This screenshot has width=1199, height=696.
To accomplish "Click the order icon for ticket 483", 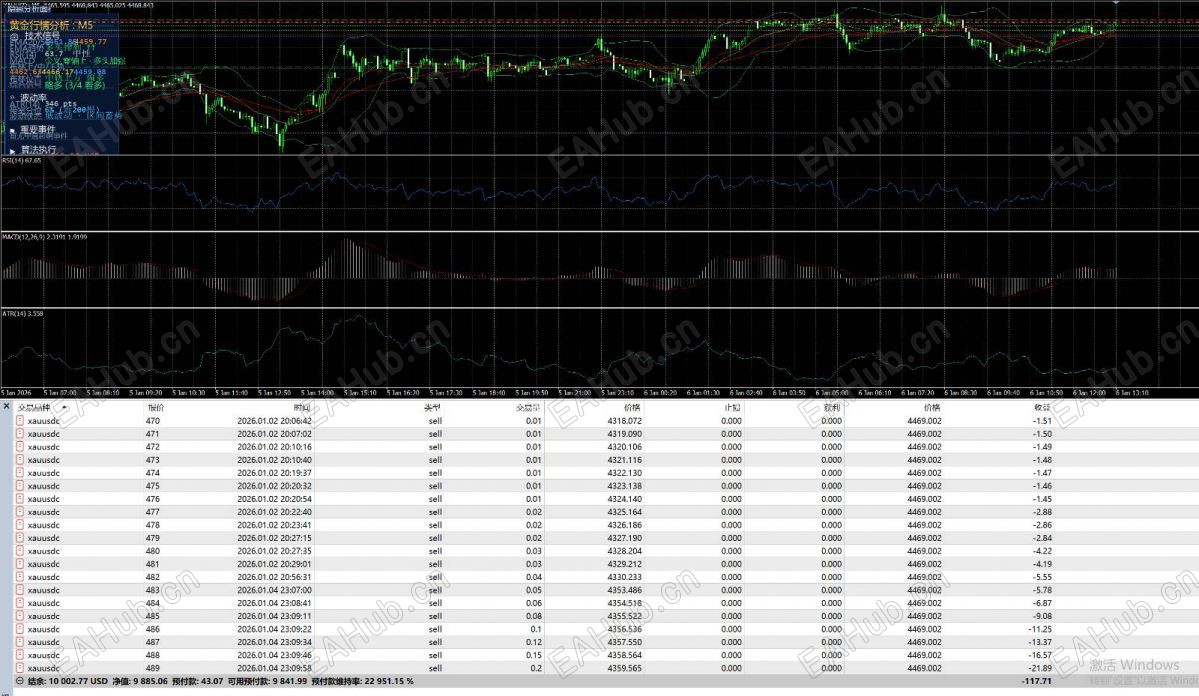I will coord(20,590).
